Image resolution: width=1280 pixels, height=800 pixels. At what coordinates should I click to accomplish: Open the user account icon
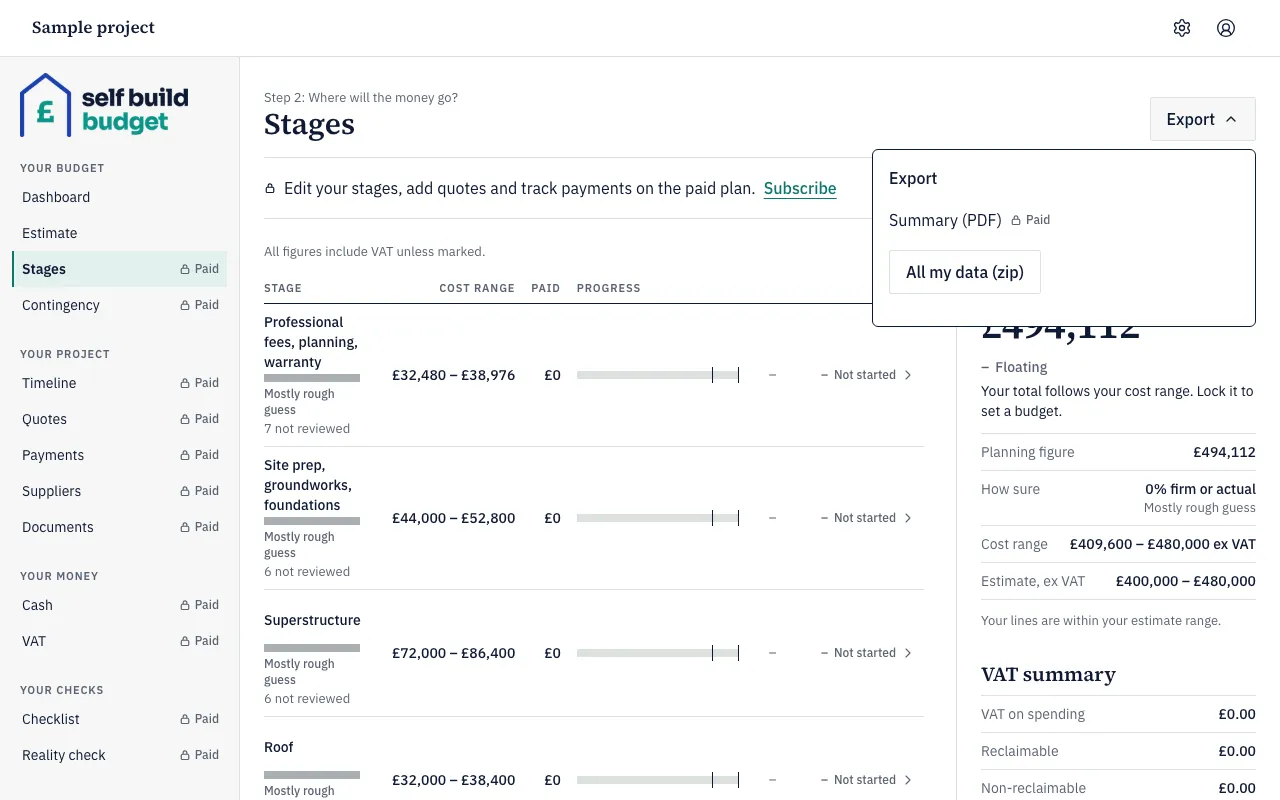coord(1226,28)
